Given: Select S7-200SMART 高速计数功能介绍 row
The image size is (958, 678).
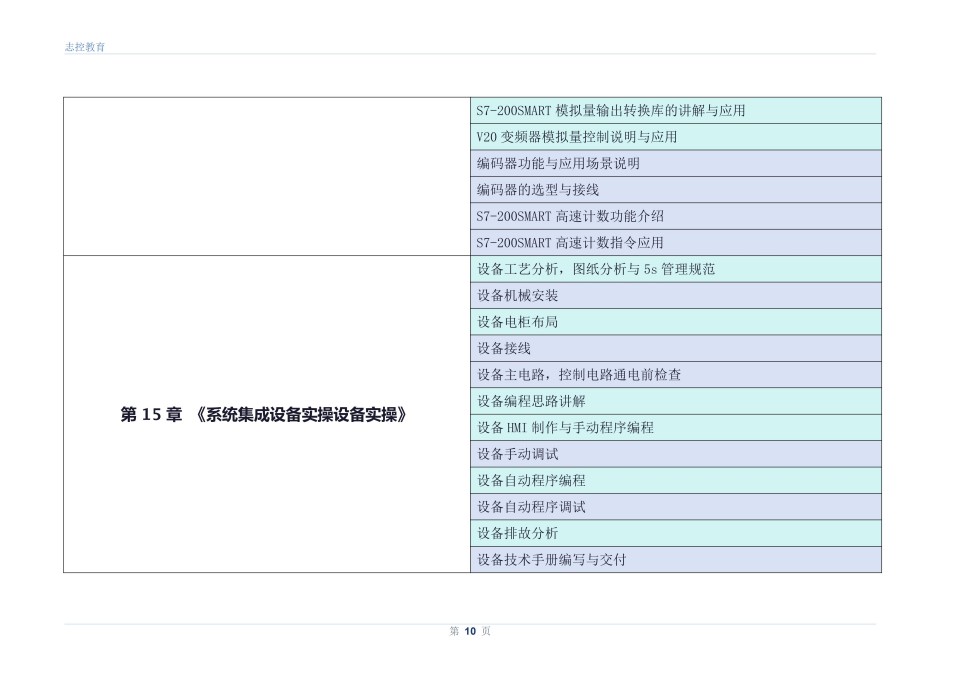Looking at the screenshot, I should 676,216.
